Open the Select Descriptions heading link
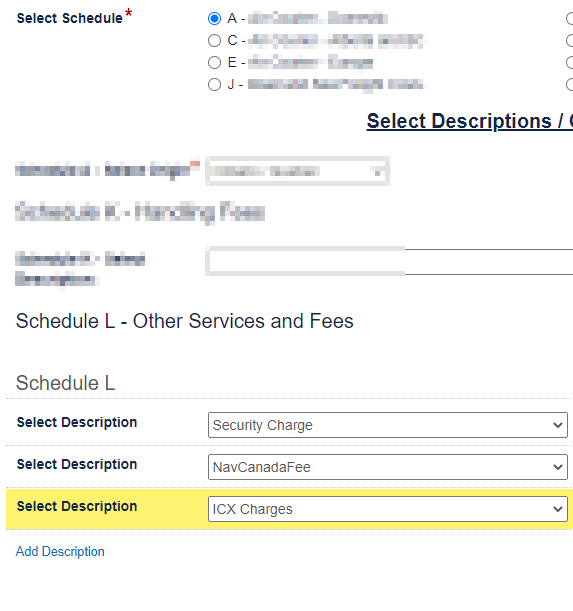 470,121
